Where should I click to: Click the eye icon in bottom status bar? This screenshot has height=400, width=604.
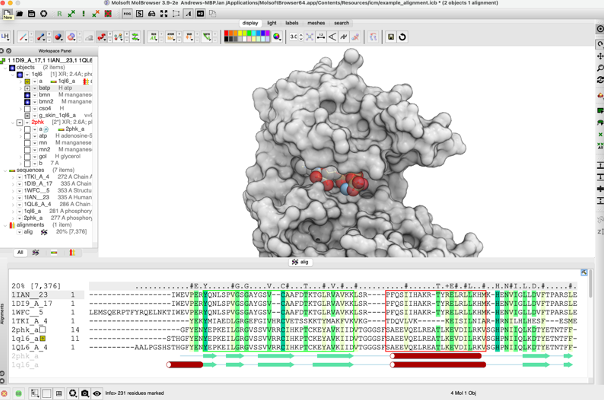96,394
